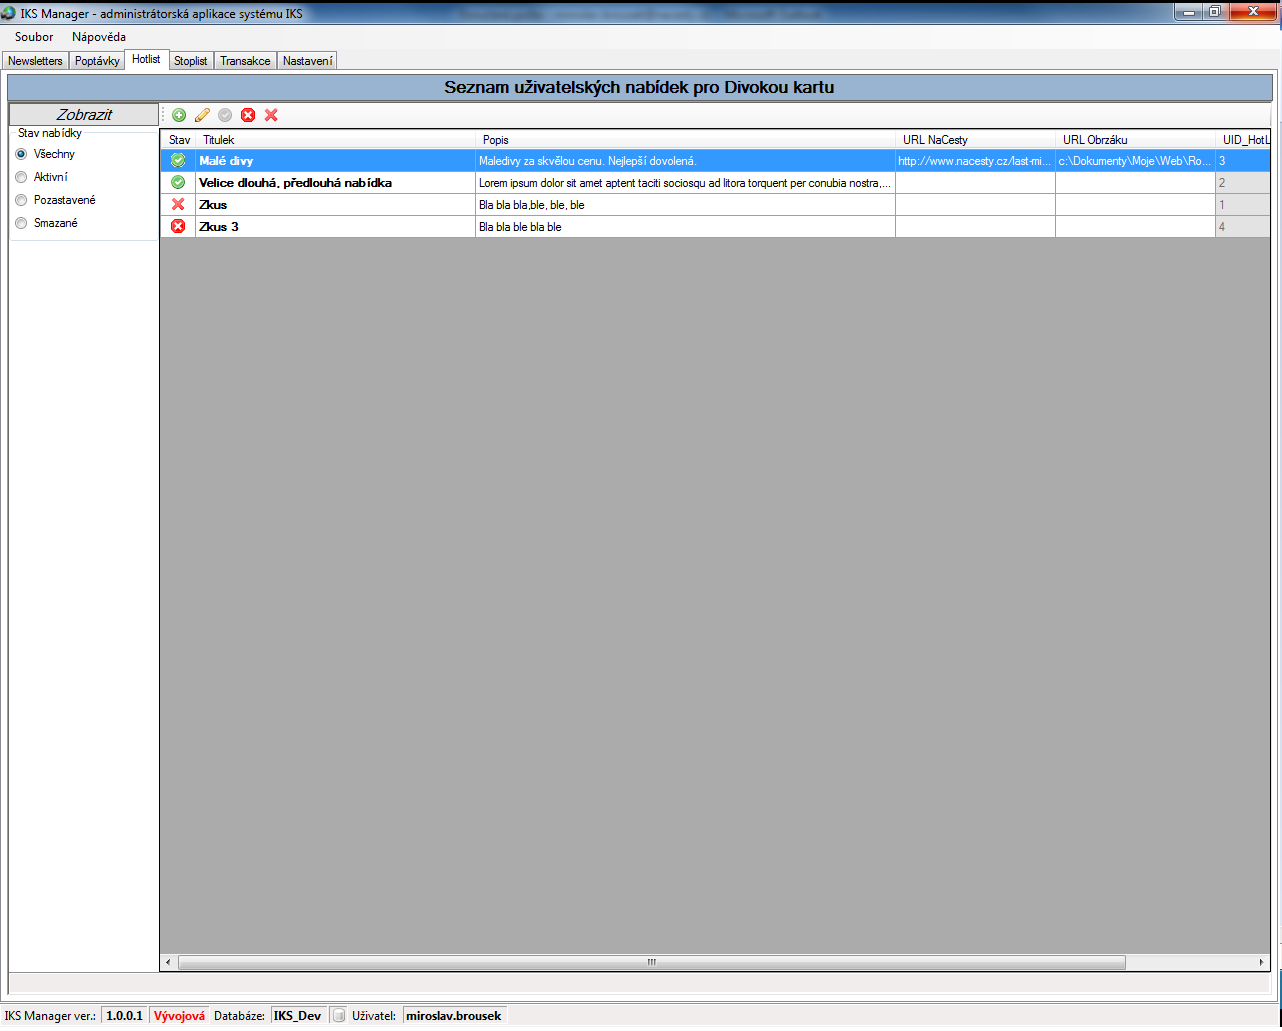Click the red X status icon in the 'Zkus' row (not 'Zkus 3')
Image resolution: width=1282 pixels, height=1031 pixels.
point(178,204)
